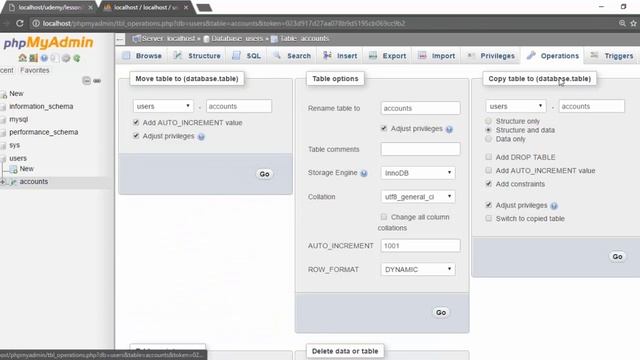This screenshot has width=640, height=360.
Task: Switch to the Search tab
Action: tap(292, 56)
